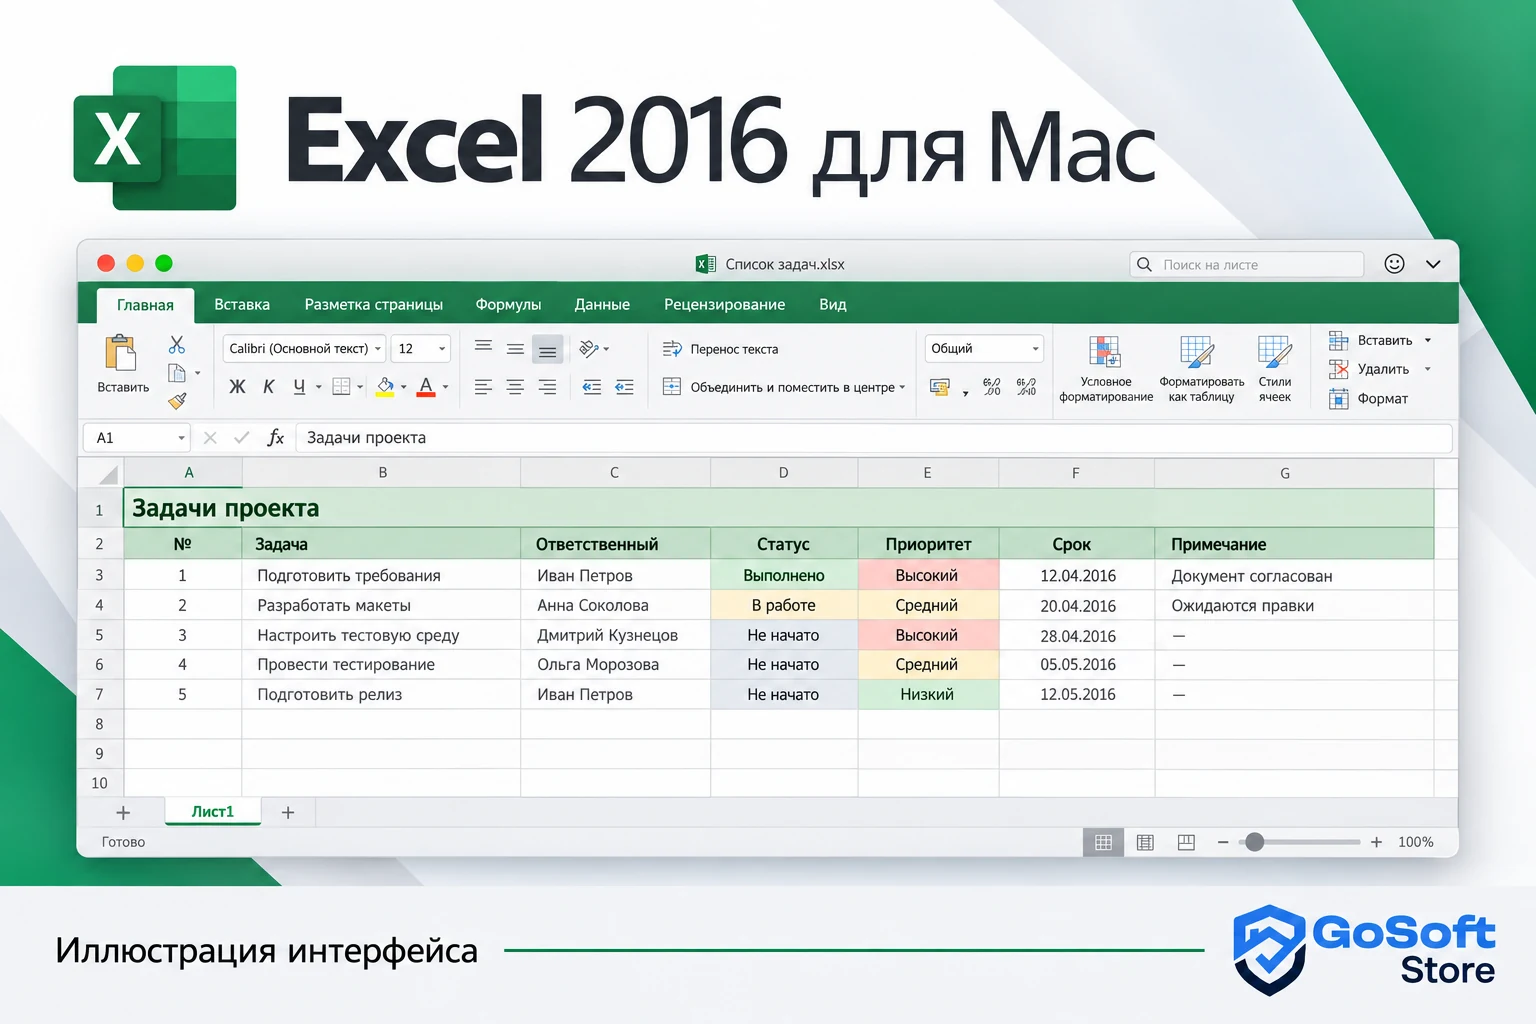Viewport: 1536px width, 1024px height.
Task: Align text left in cell
Action: pos(483,387)
